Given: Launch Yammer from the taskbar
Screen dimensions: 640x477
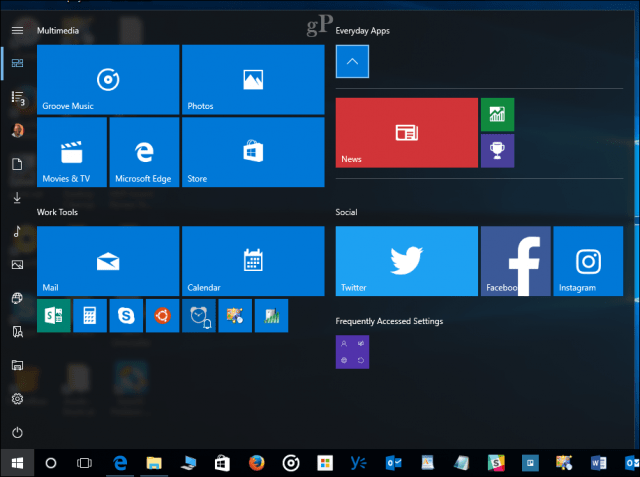Looking at the screenshot, I should pyautogui.click(x=359, y=463).
